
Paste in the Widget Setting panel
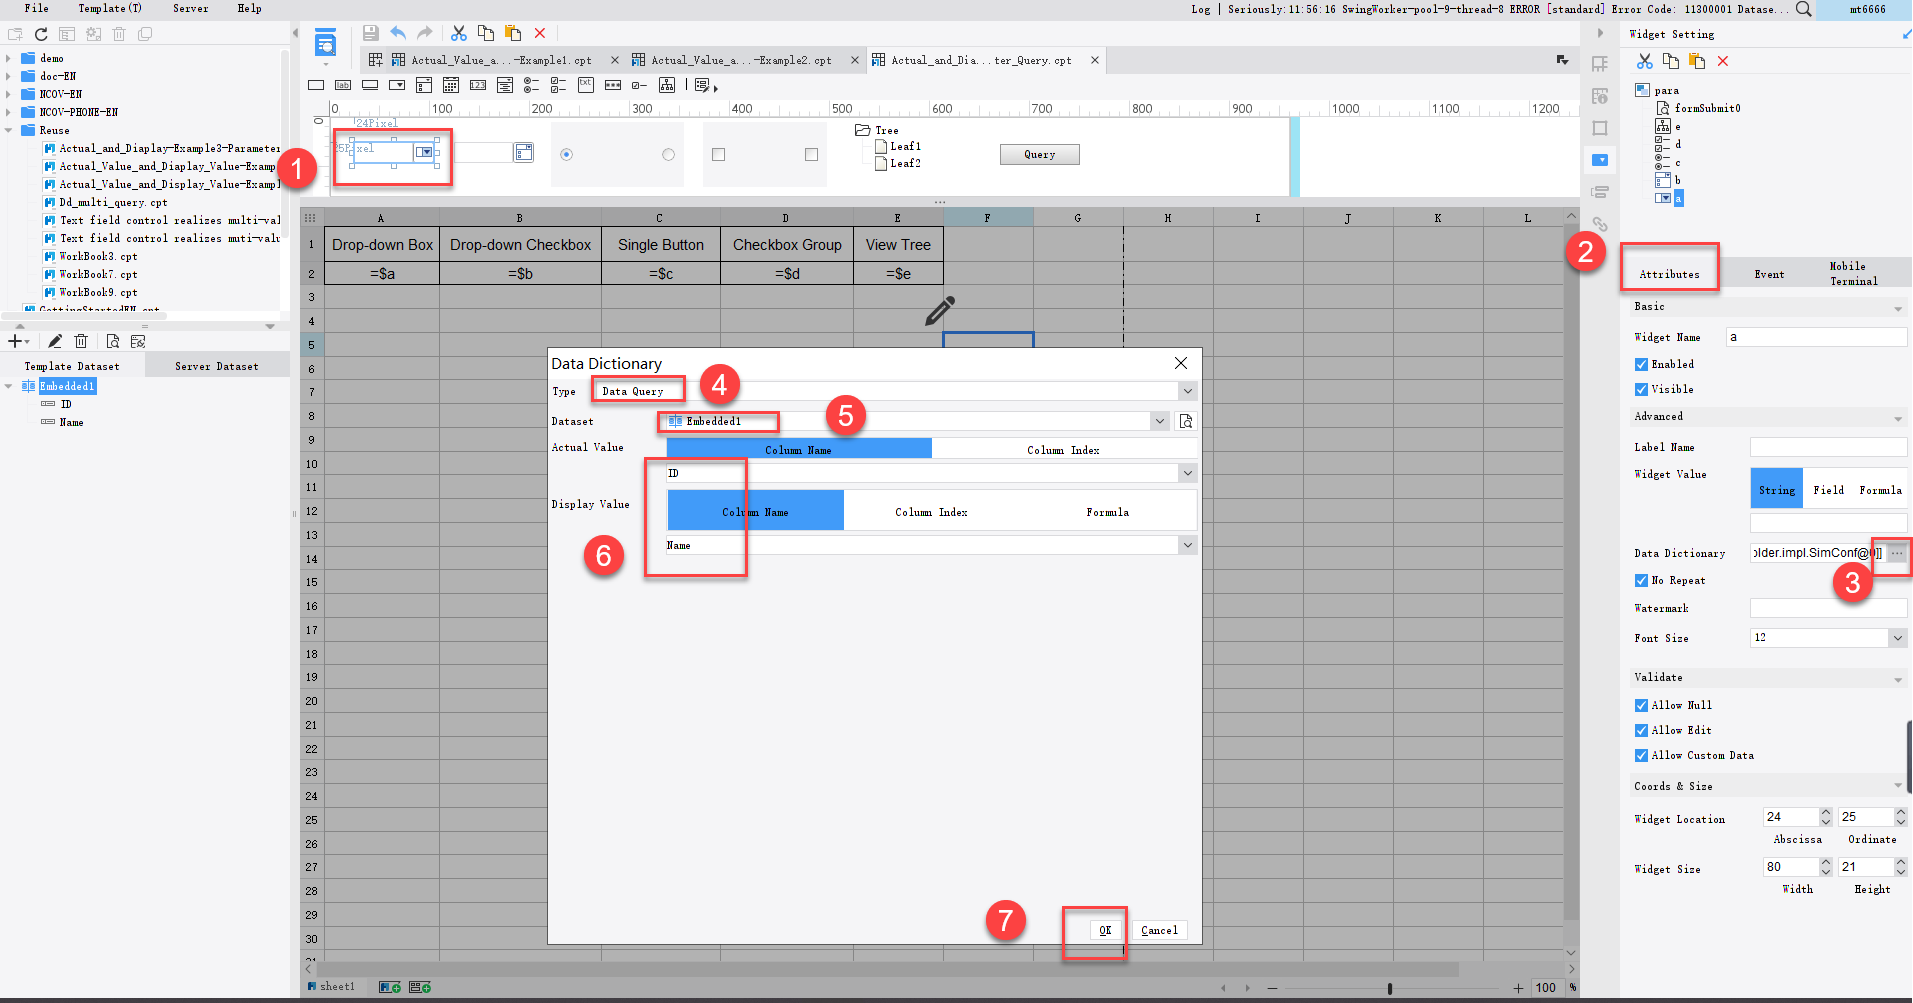[1697, 61]
